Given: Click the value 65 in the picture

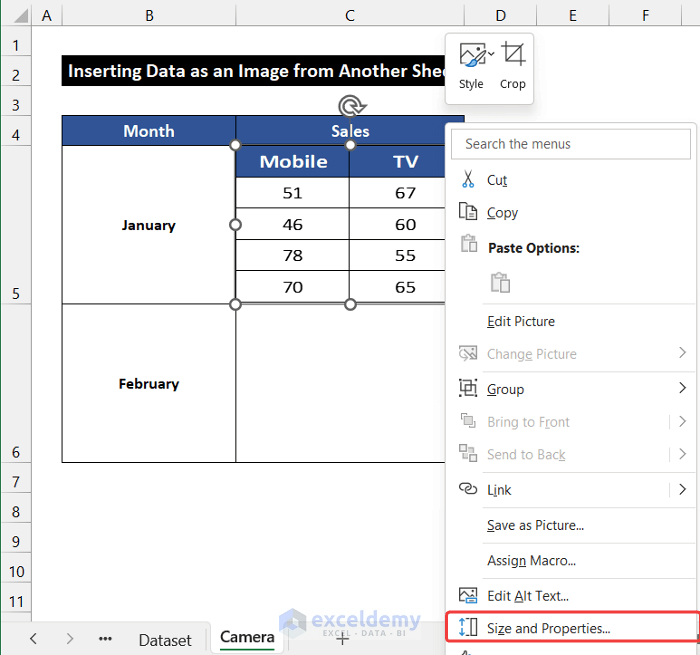Looking at the screenshot, I should 405,287.
